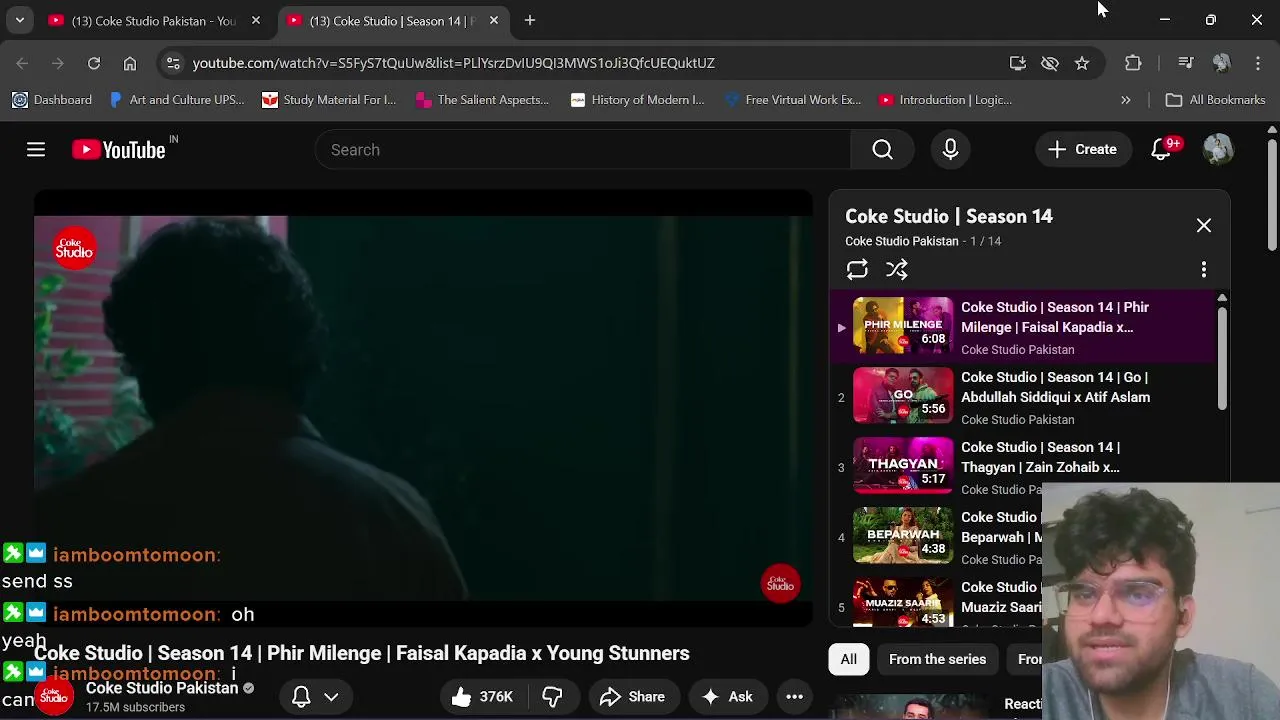Viewport: 1280px width, 720px height.
Task: Show more bookmarks chevron
Action: [x=1126, y=100]
